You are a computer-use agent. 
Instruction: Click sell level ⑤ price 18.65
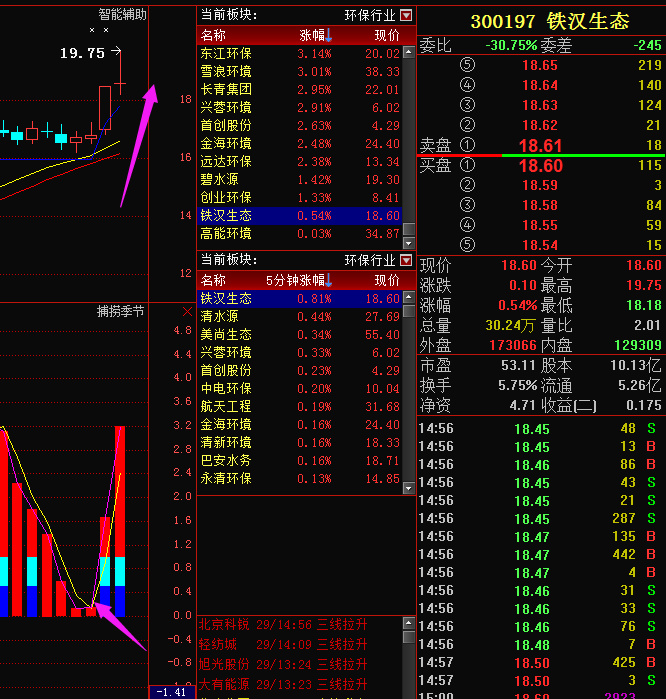click(x=540, y=66)
